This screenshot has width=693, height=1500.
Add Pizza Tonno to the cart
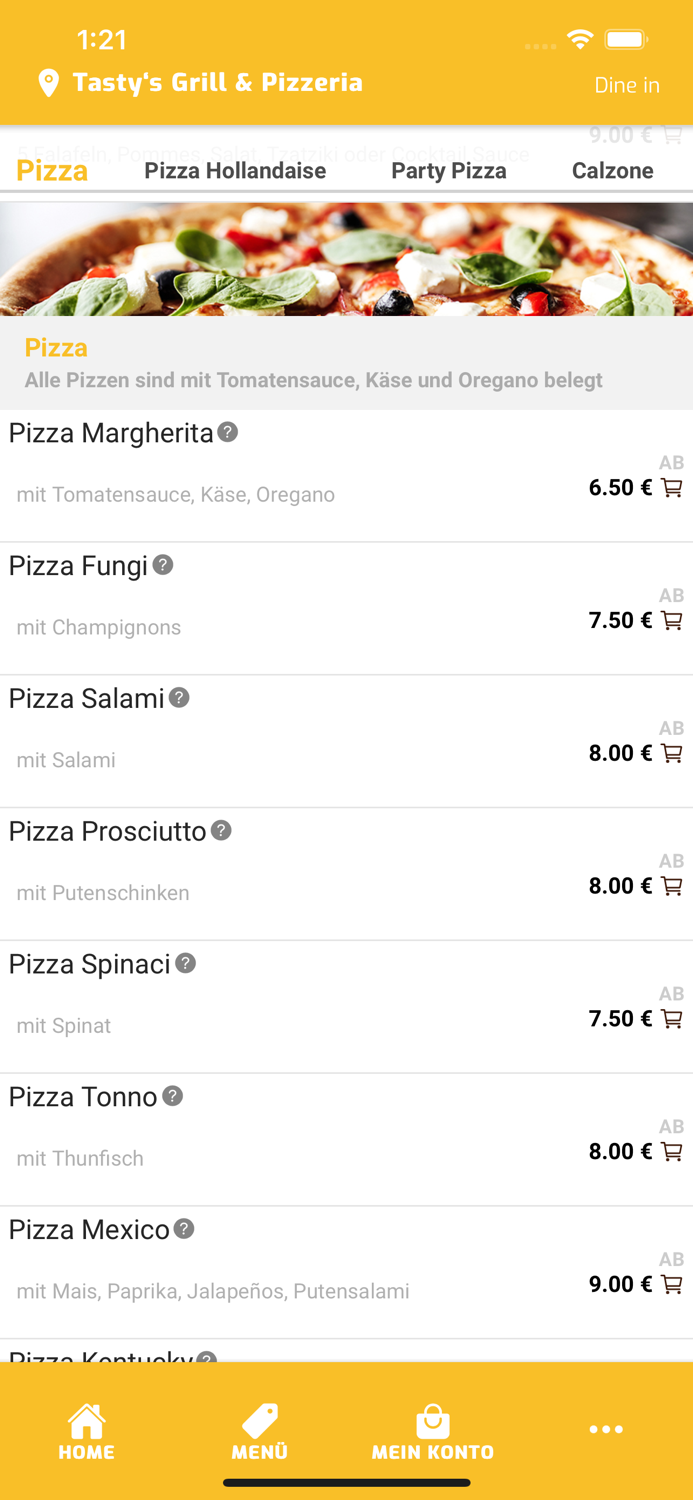point(671,1151)
